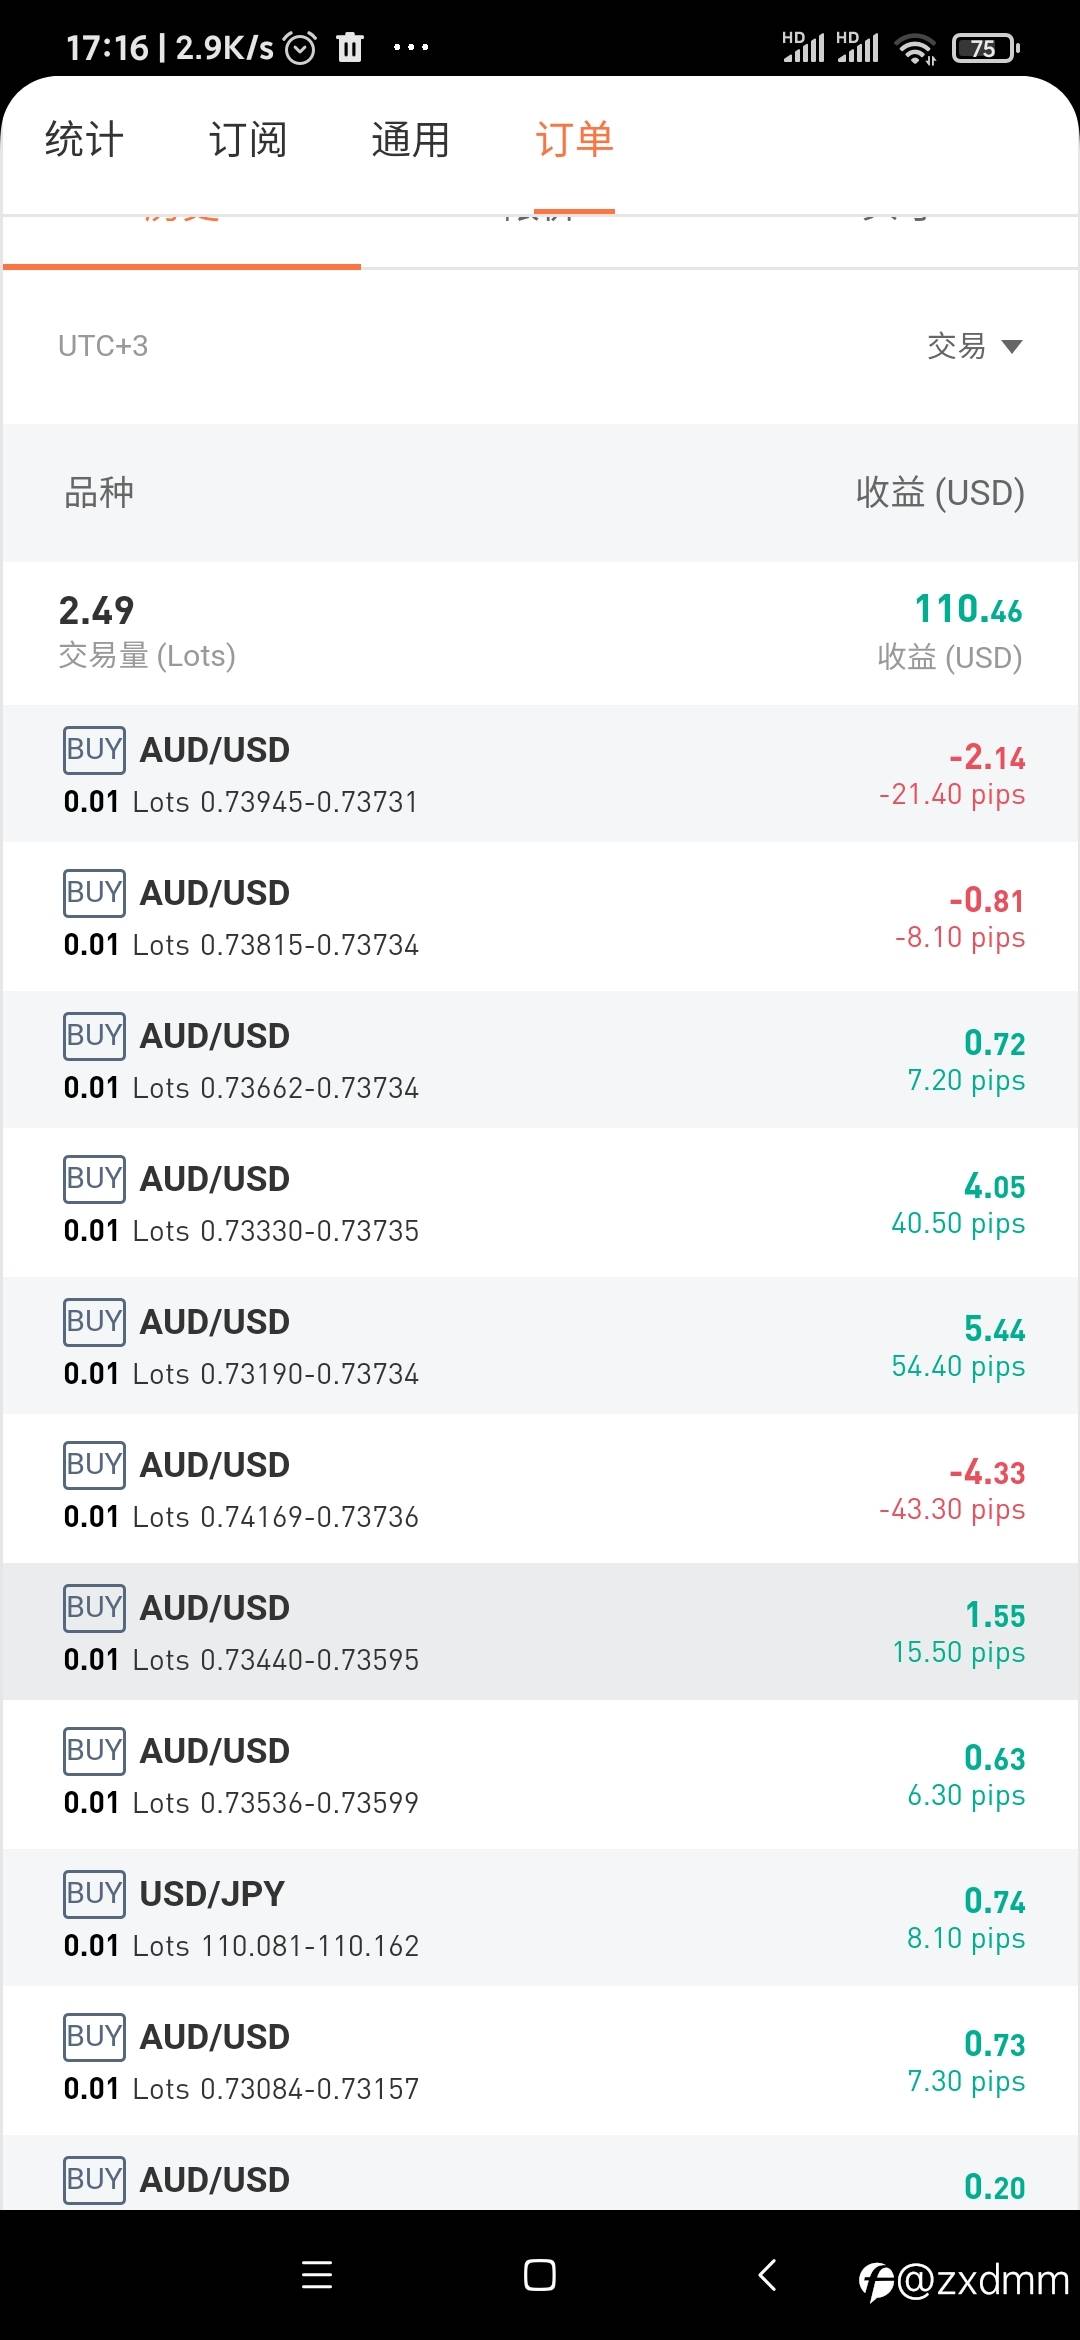Select the 通用 general tab
The image size is (1080, 2340).
point(410,140)
